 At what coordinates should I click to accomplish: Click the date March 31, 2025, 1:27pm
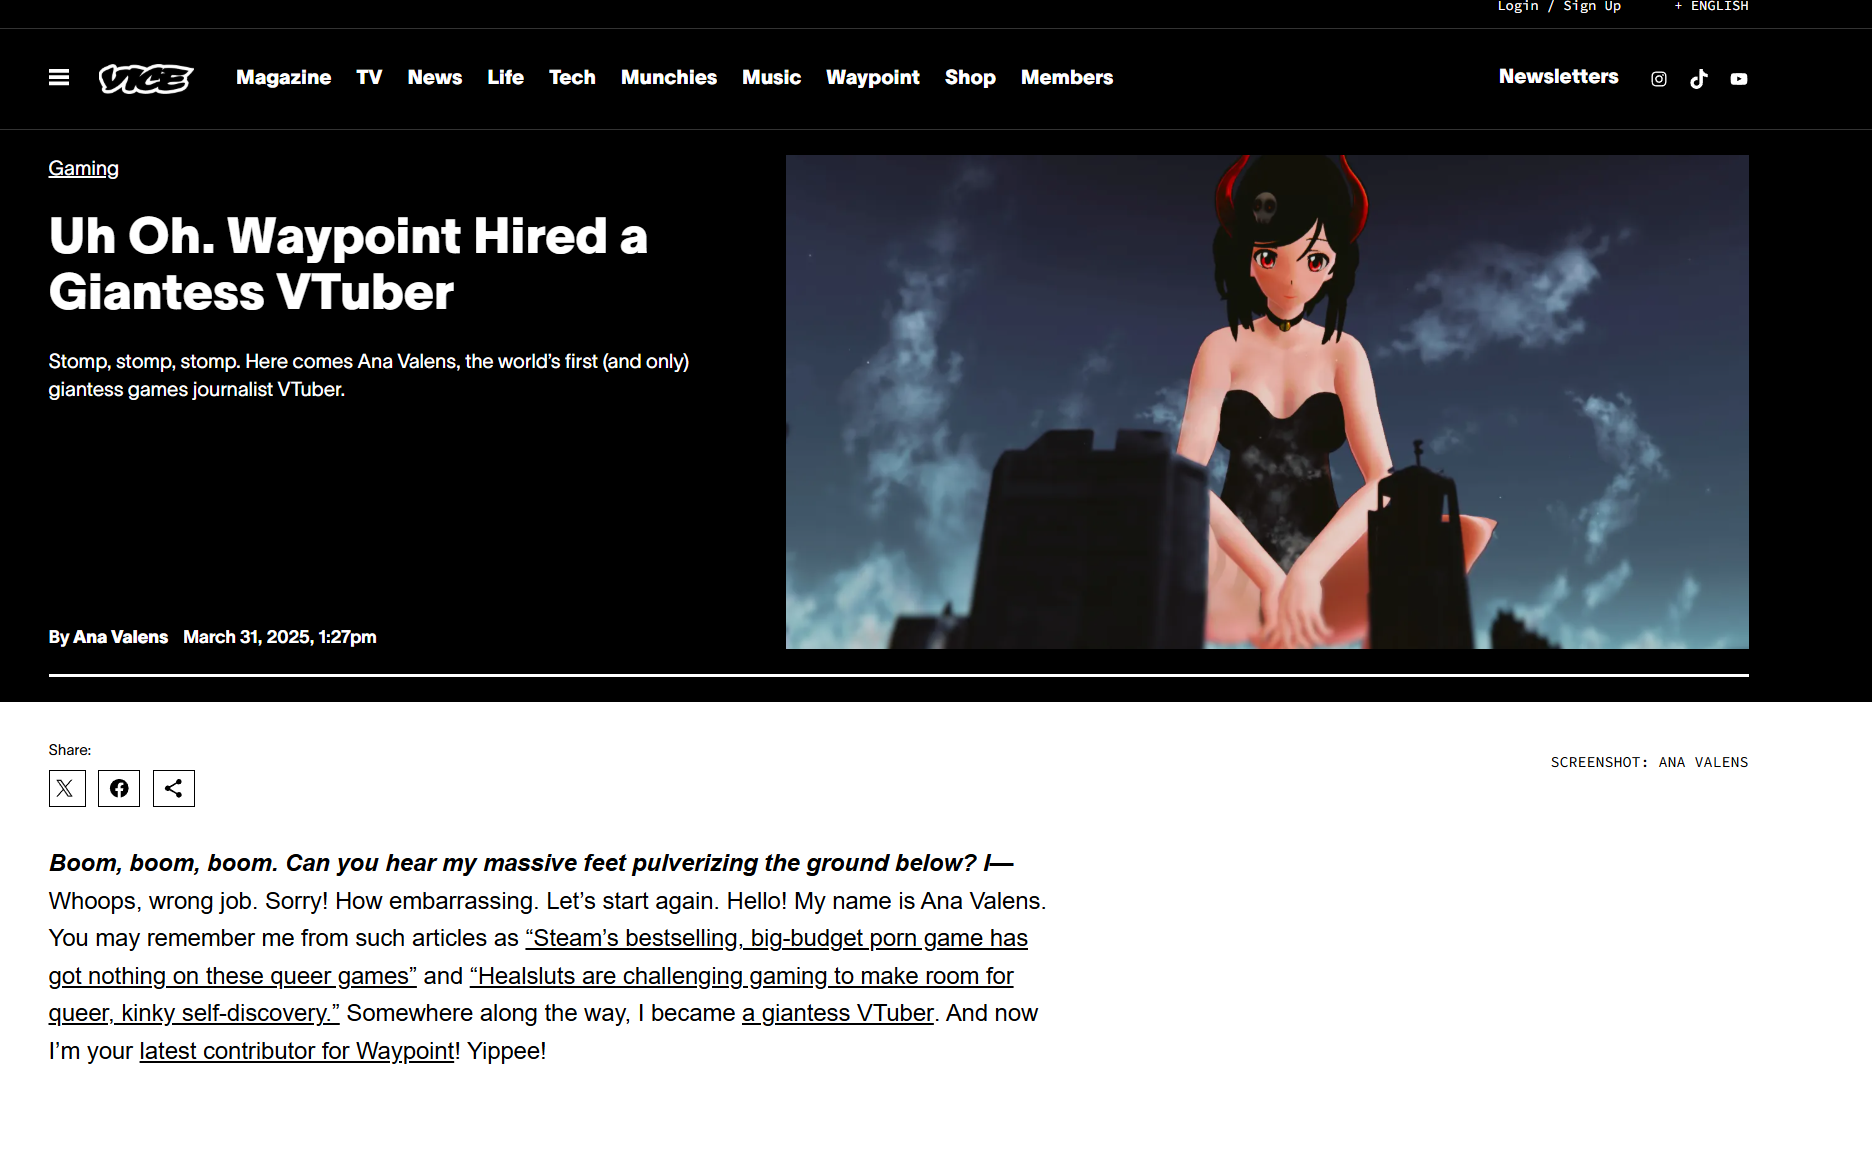coord(280,637)
